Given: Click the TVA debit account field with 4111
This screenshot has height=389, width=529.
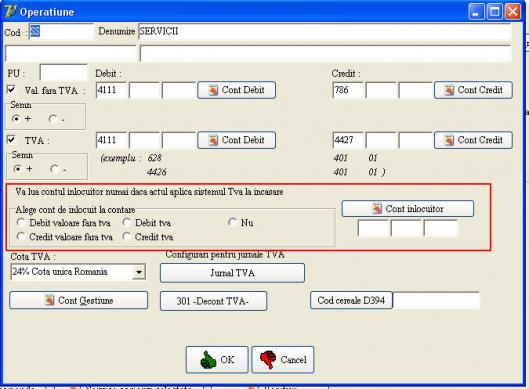Looking at the screenshot, I should click(x=111, y=140).
